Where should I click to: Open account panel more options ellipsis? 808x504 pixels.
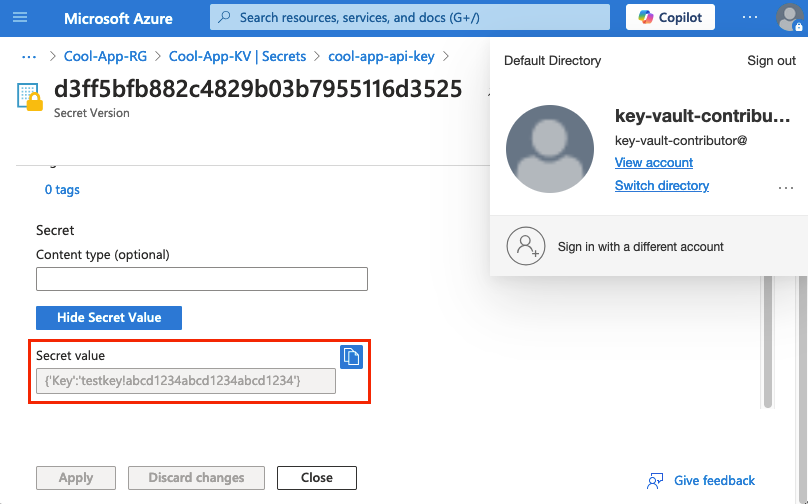[x=785, y=187]
